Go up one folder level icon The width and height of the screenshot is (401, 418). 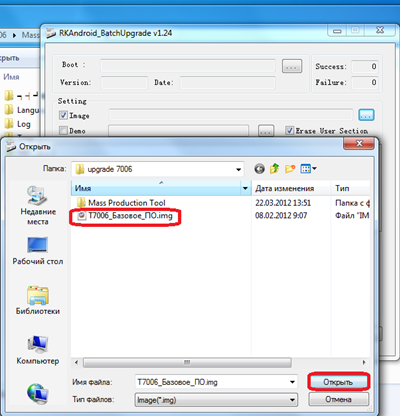tap(274, 169)
